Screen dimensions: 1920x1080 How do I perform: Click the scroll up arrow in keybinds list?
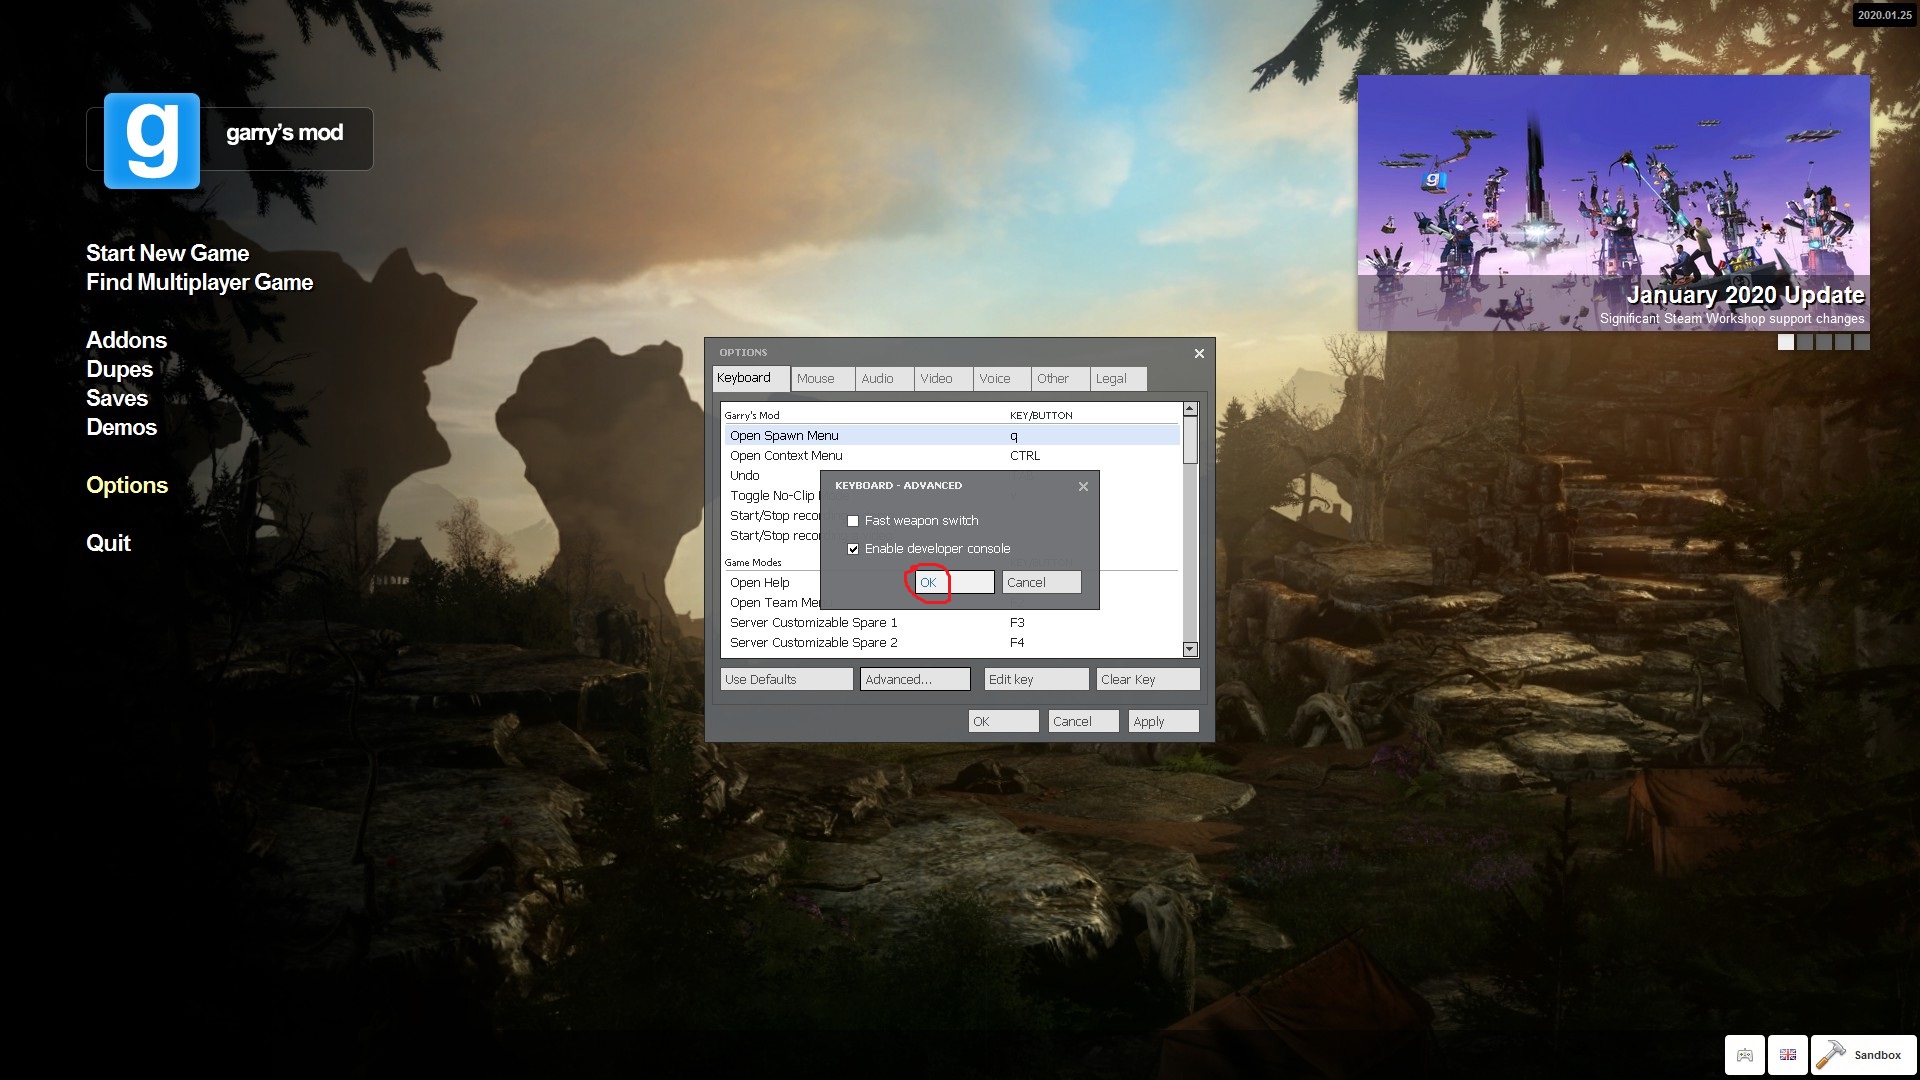[1190, 409]
